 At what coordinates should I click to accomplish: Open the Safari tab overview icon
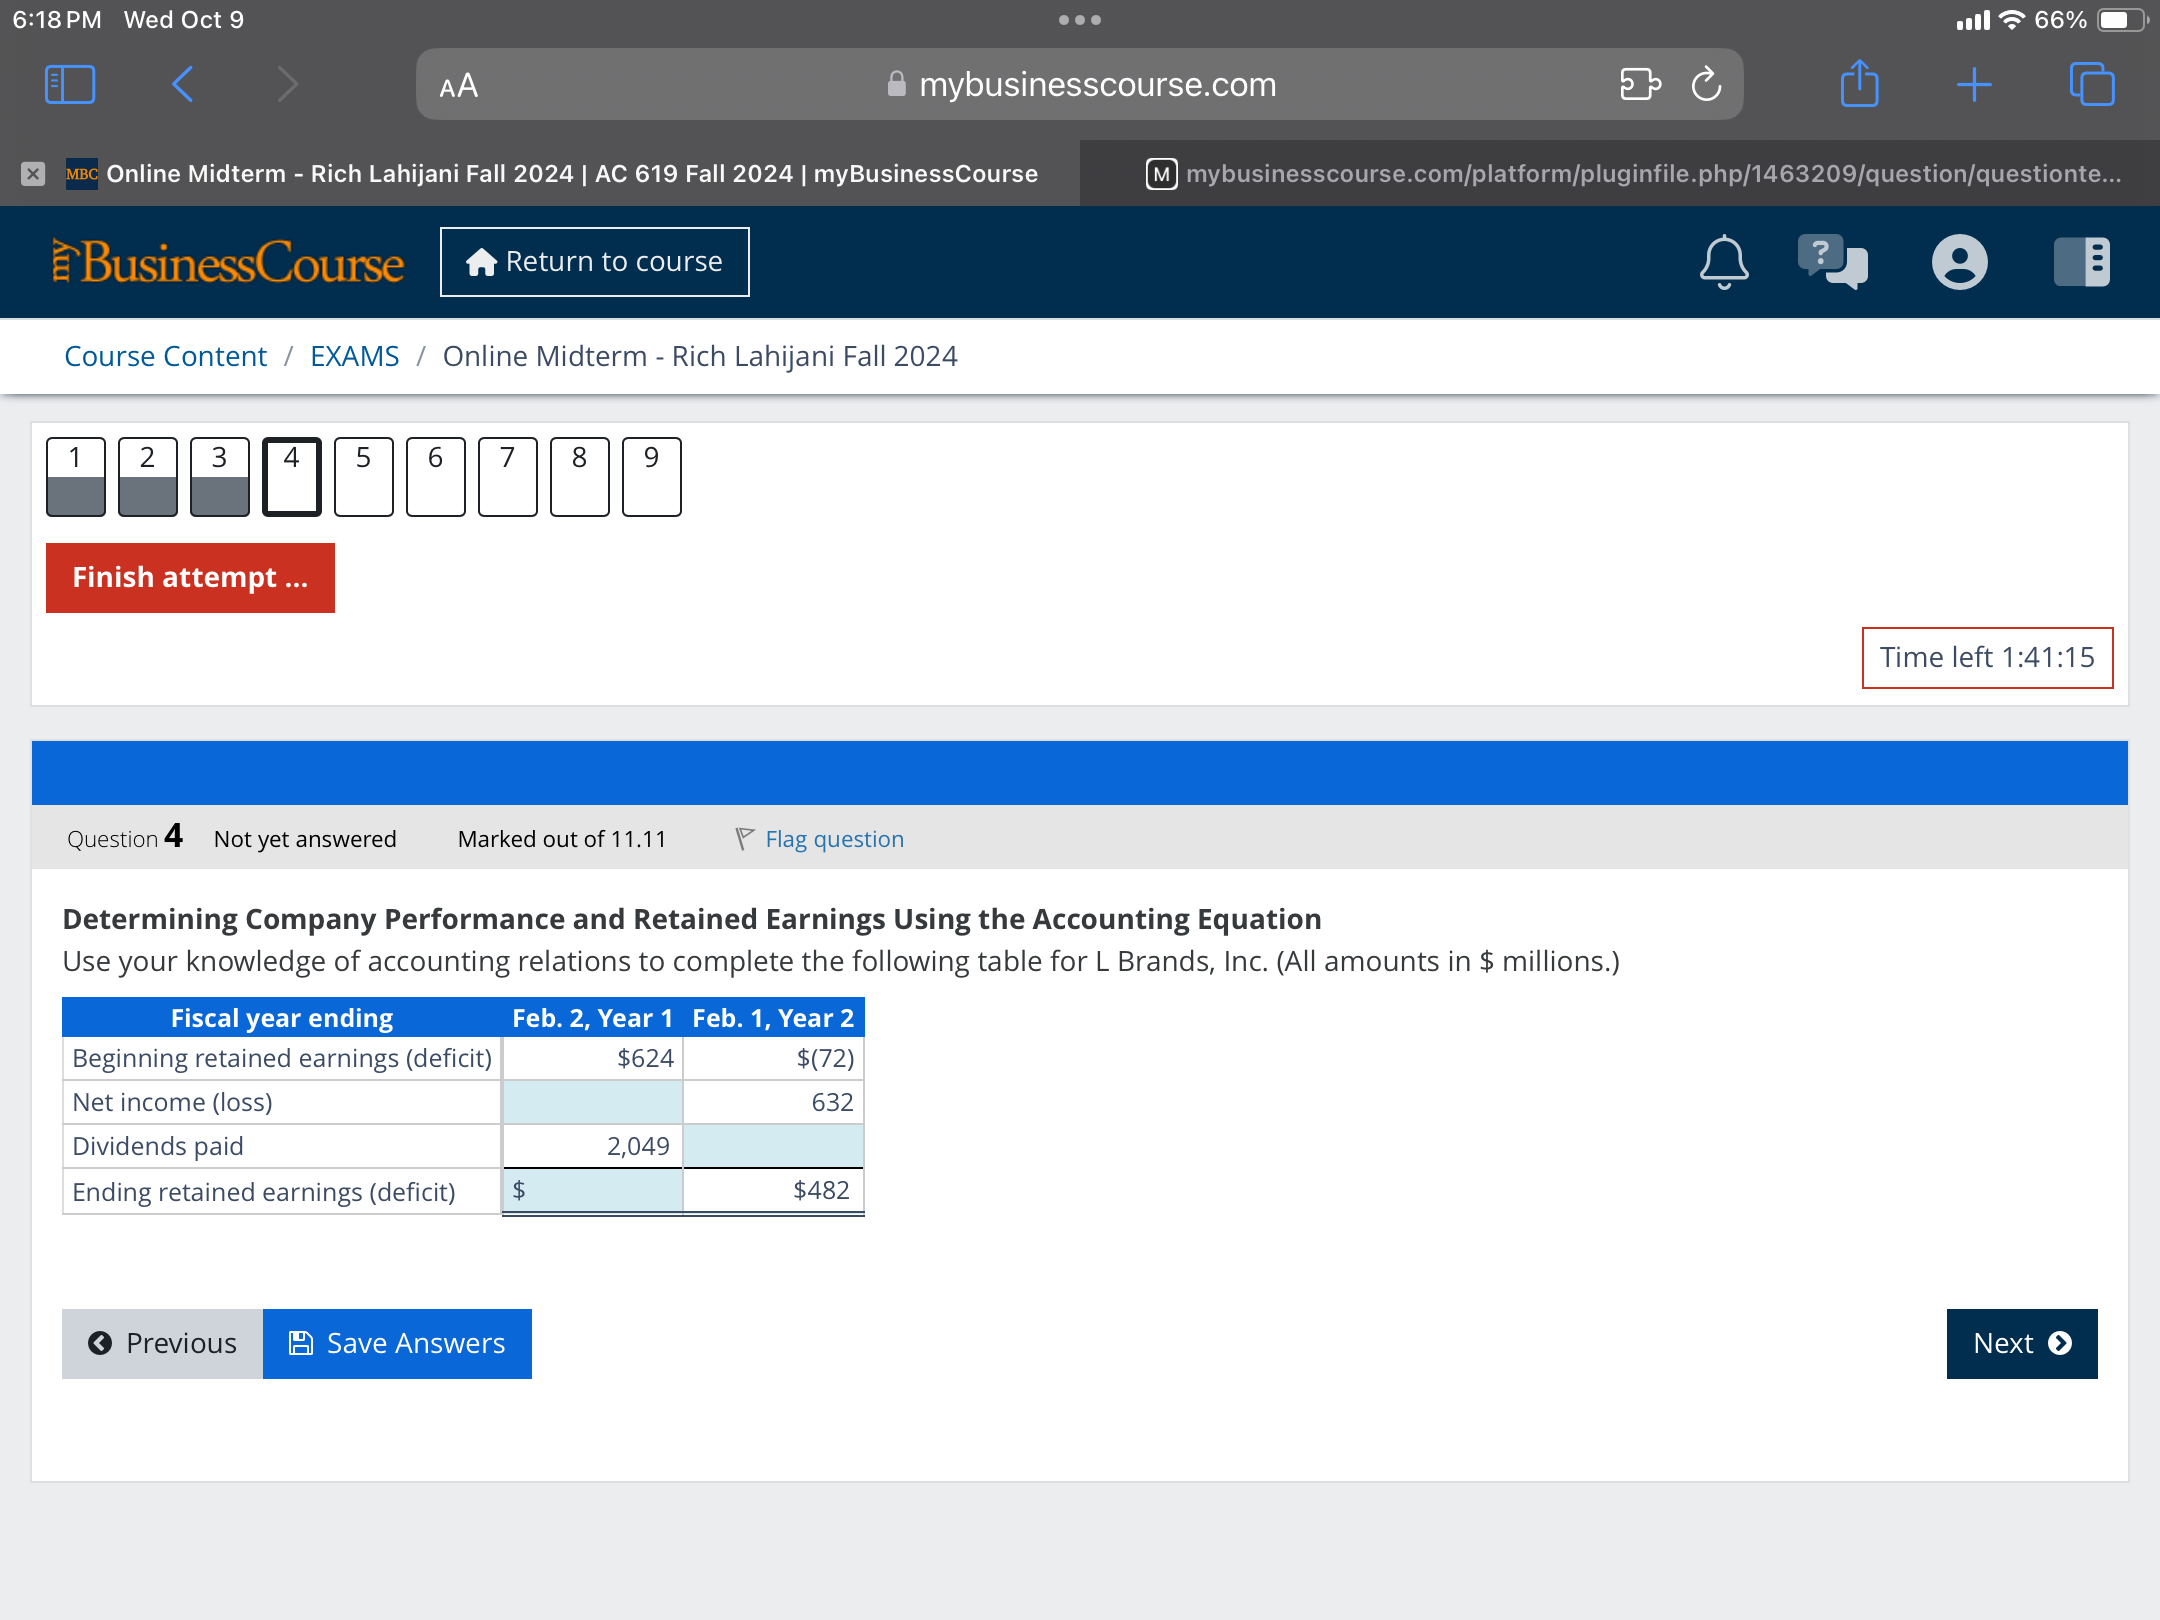point(2091,84)
